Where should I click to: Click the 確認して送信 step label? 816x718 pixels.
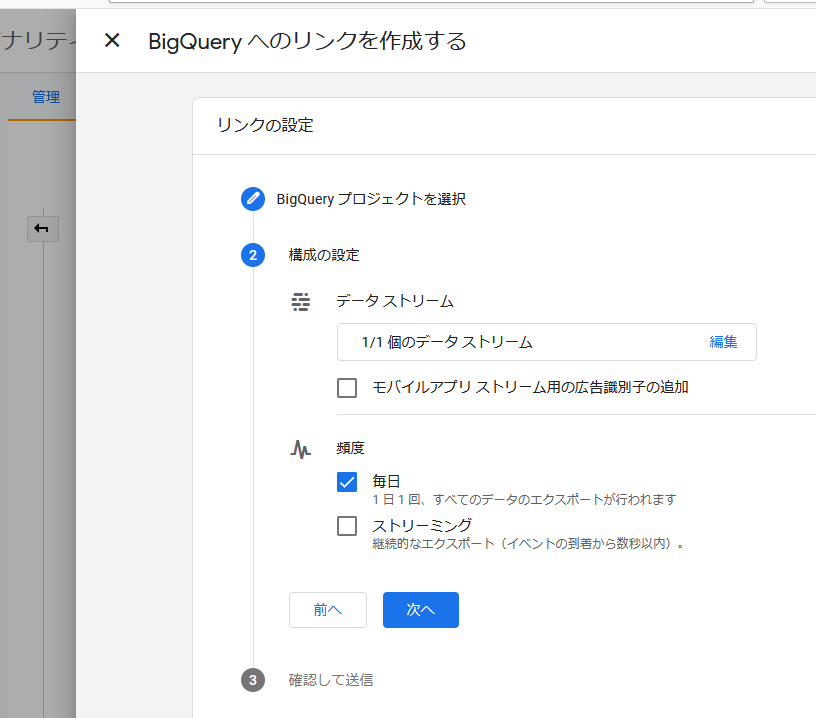tap(331, 680)
